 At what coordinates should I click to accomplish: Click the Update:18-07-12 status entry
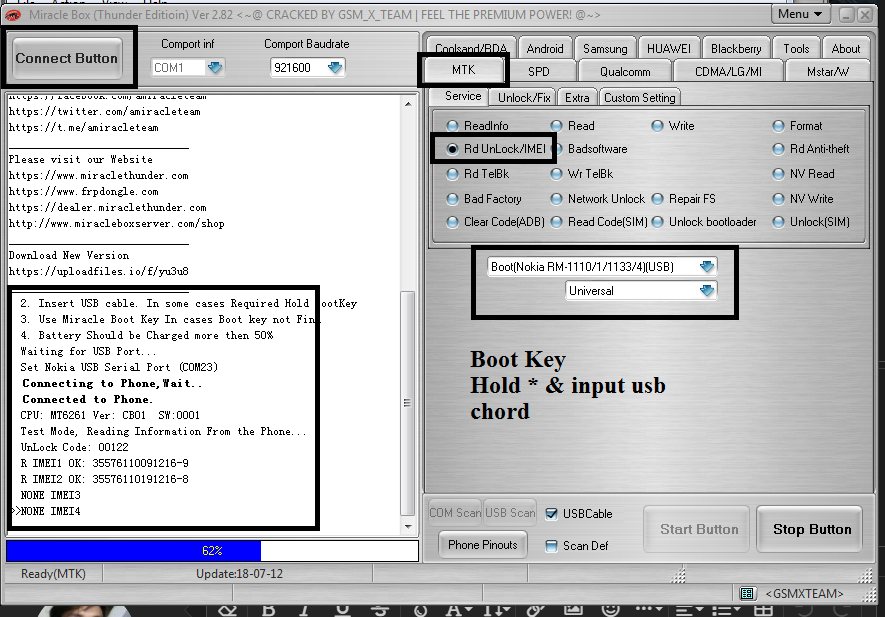239,574
